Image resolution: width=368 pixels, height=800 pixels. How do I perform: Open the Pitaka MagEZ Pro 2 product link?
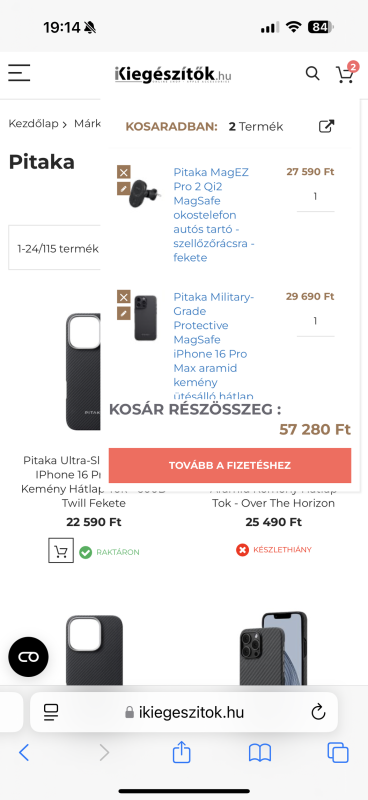point(214,215)
